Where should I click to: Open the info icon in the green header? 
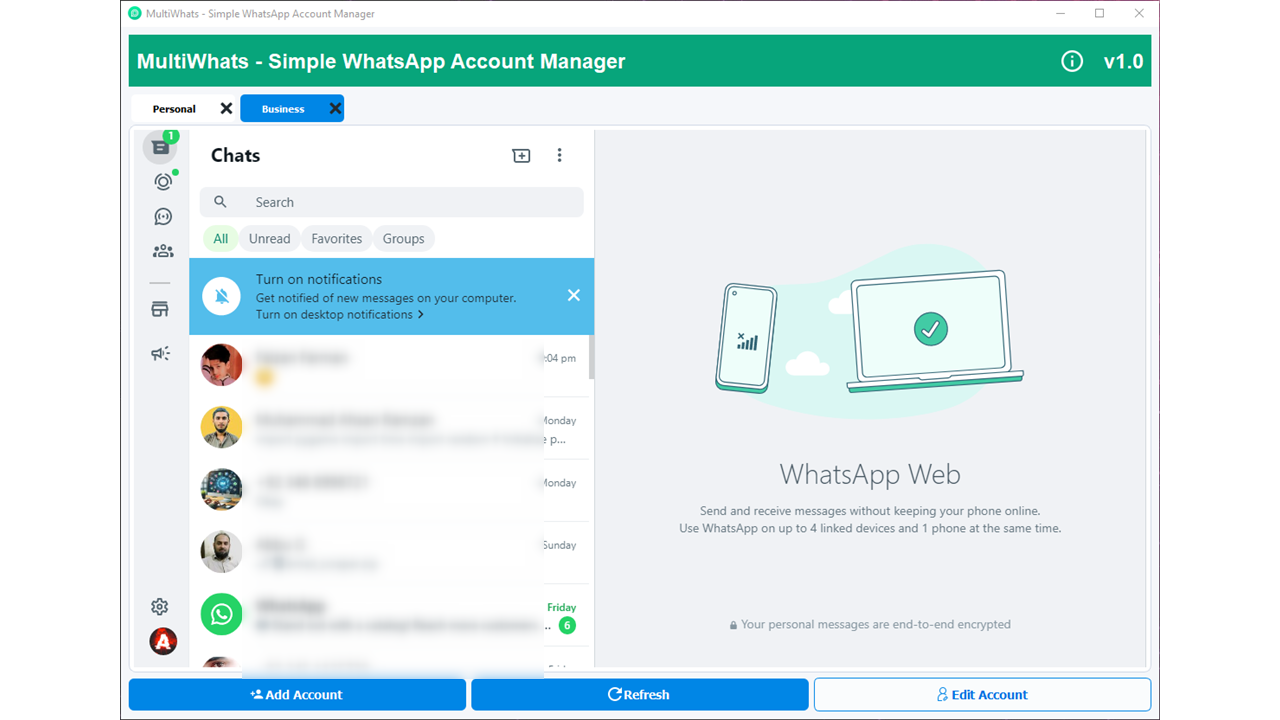[1072, 61]
